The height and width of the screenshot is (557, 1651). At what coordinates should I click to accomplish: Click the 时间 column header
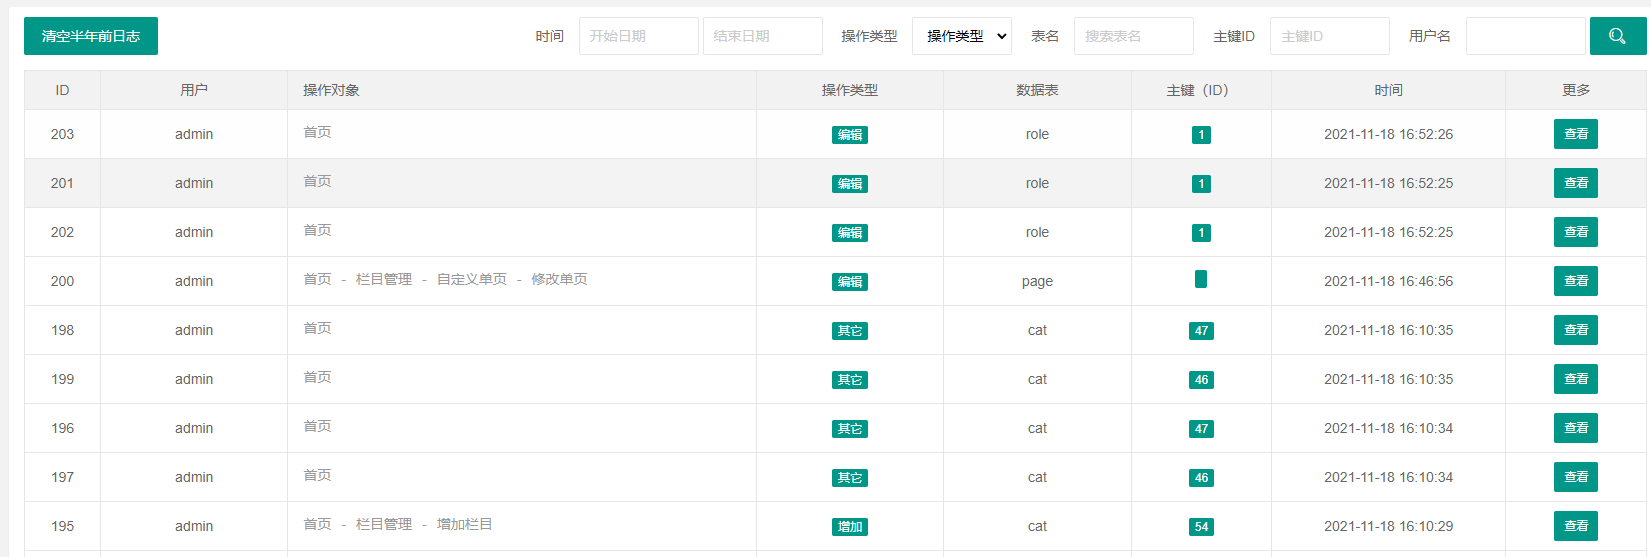coord(1388,90)
